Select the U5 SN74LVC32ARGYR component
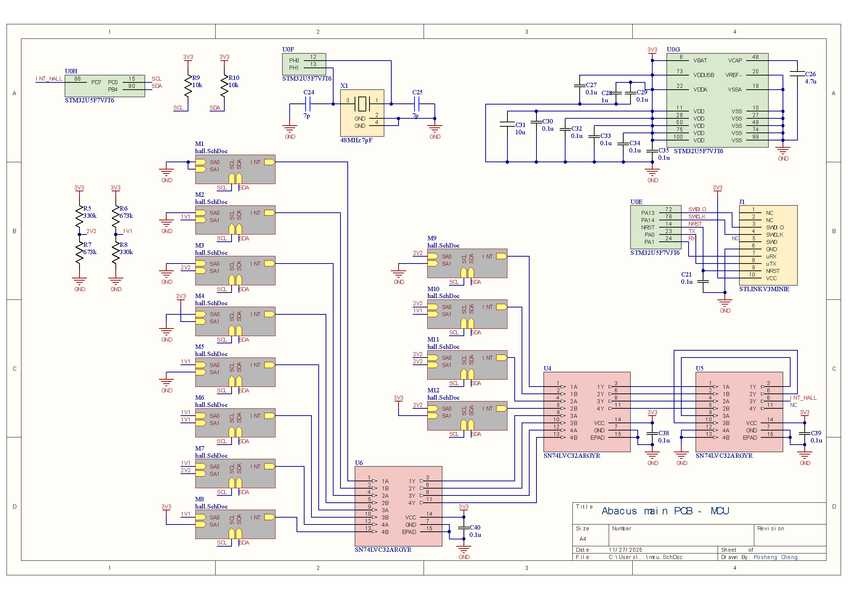Viewport: 849px width, 600px height. click(739, 411)
